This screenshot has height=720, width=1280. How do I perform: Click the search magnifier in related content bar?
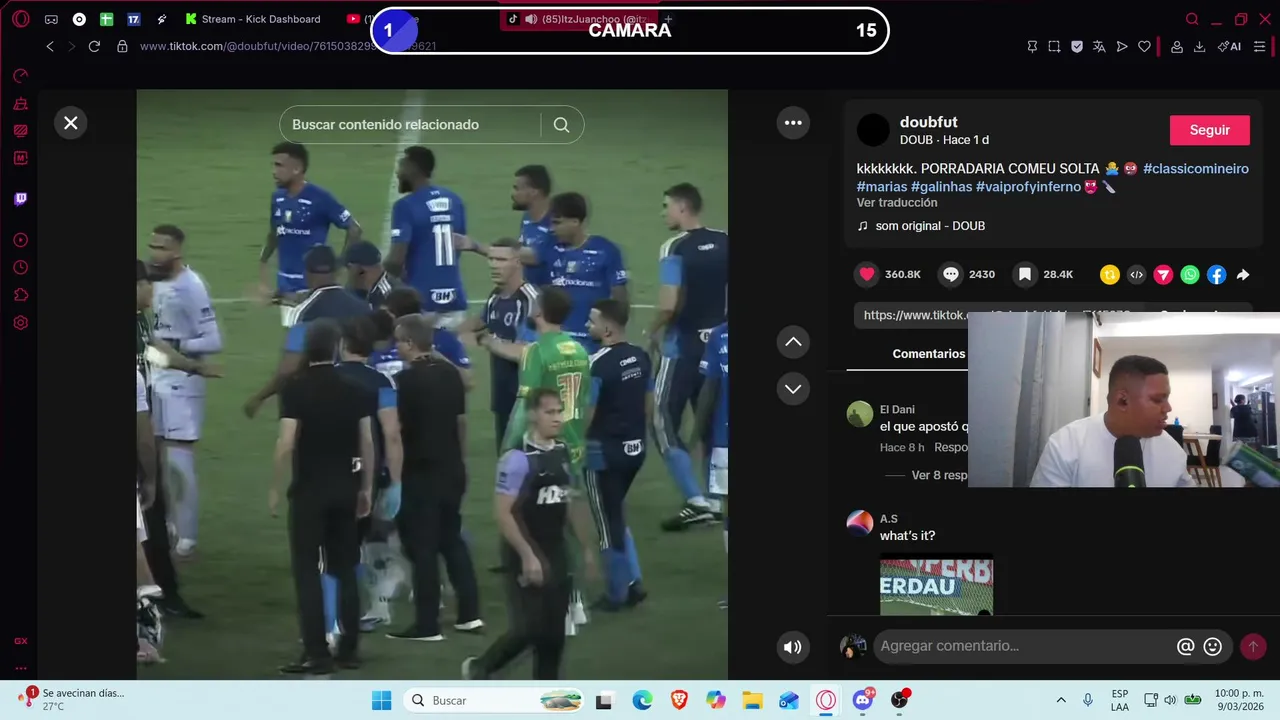coord(561,125)
